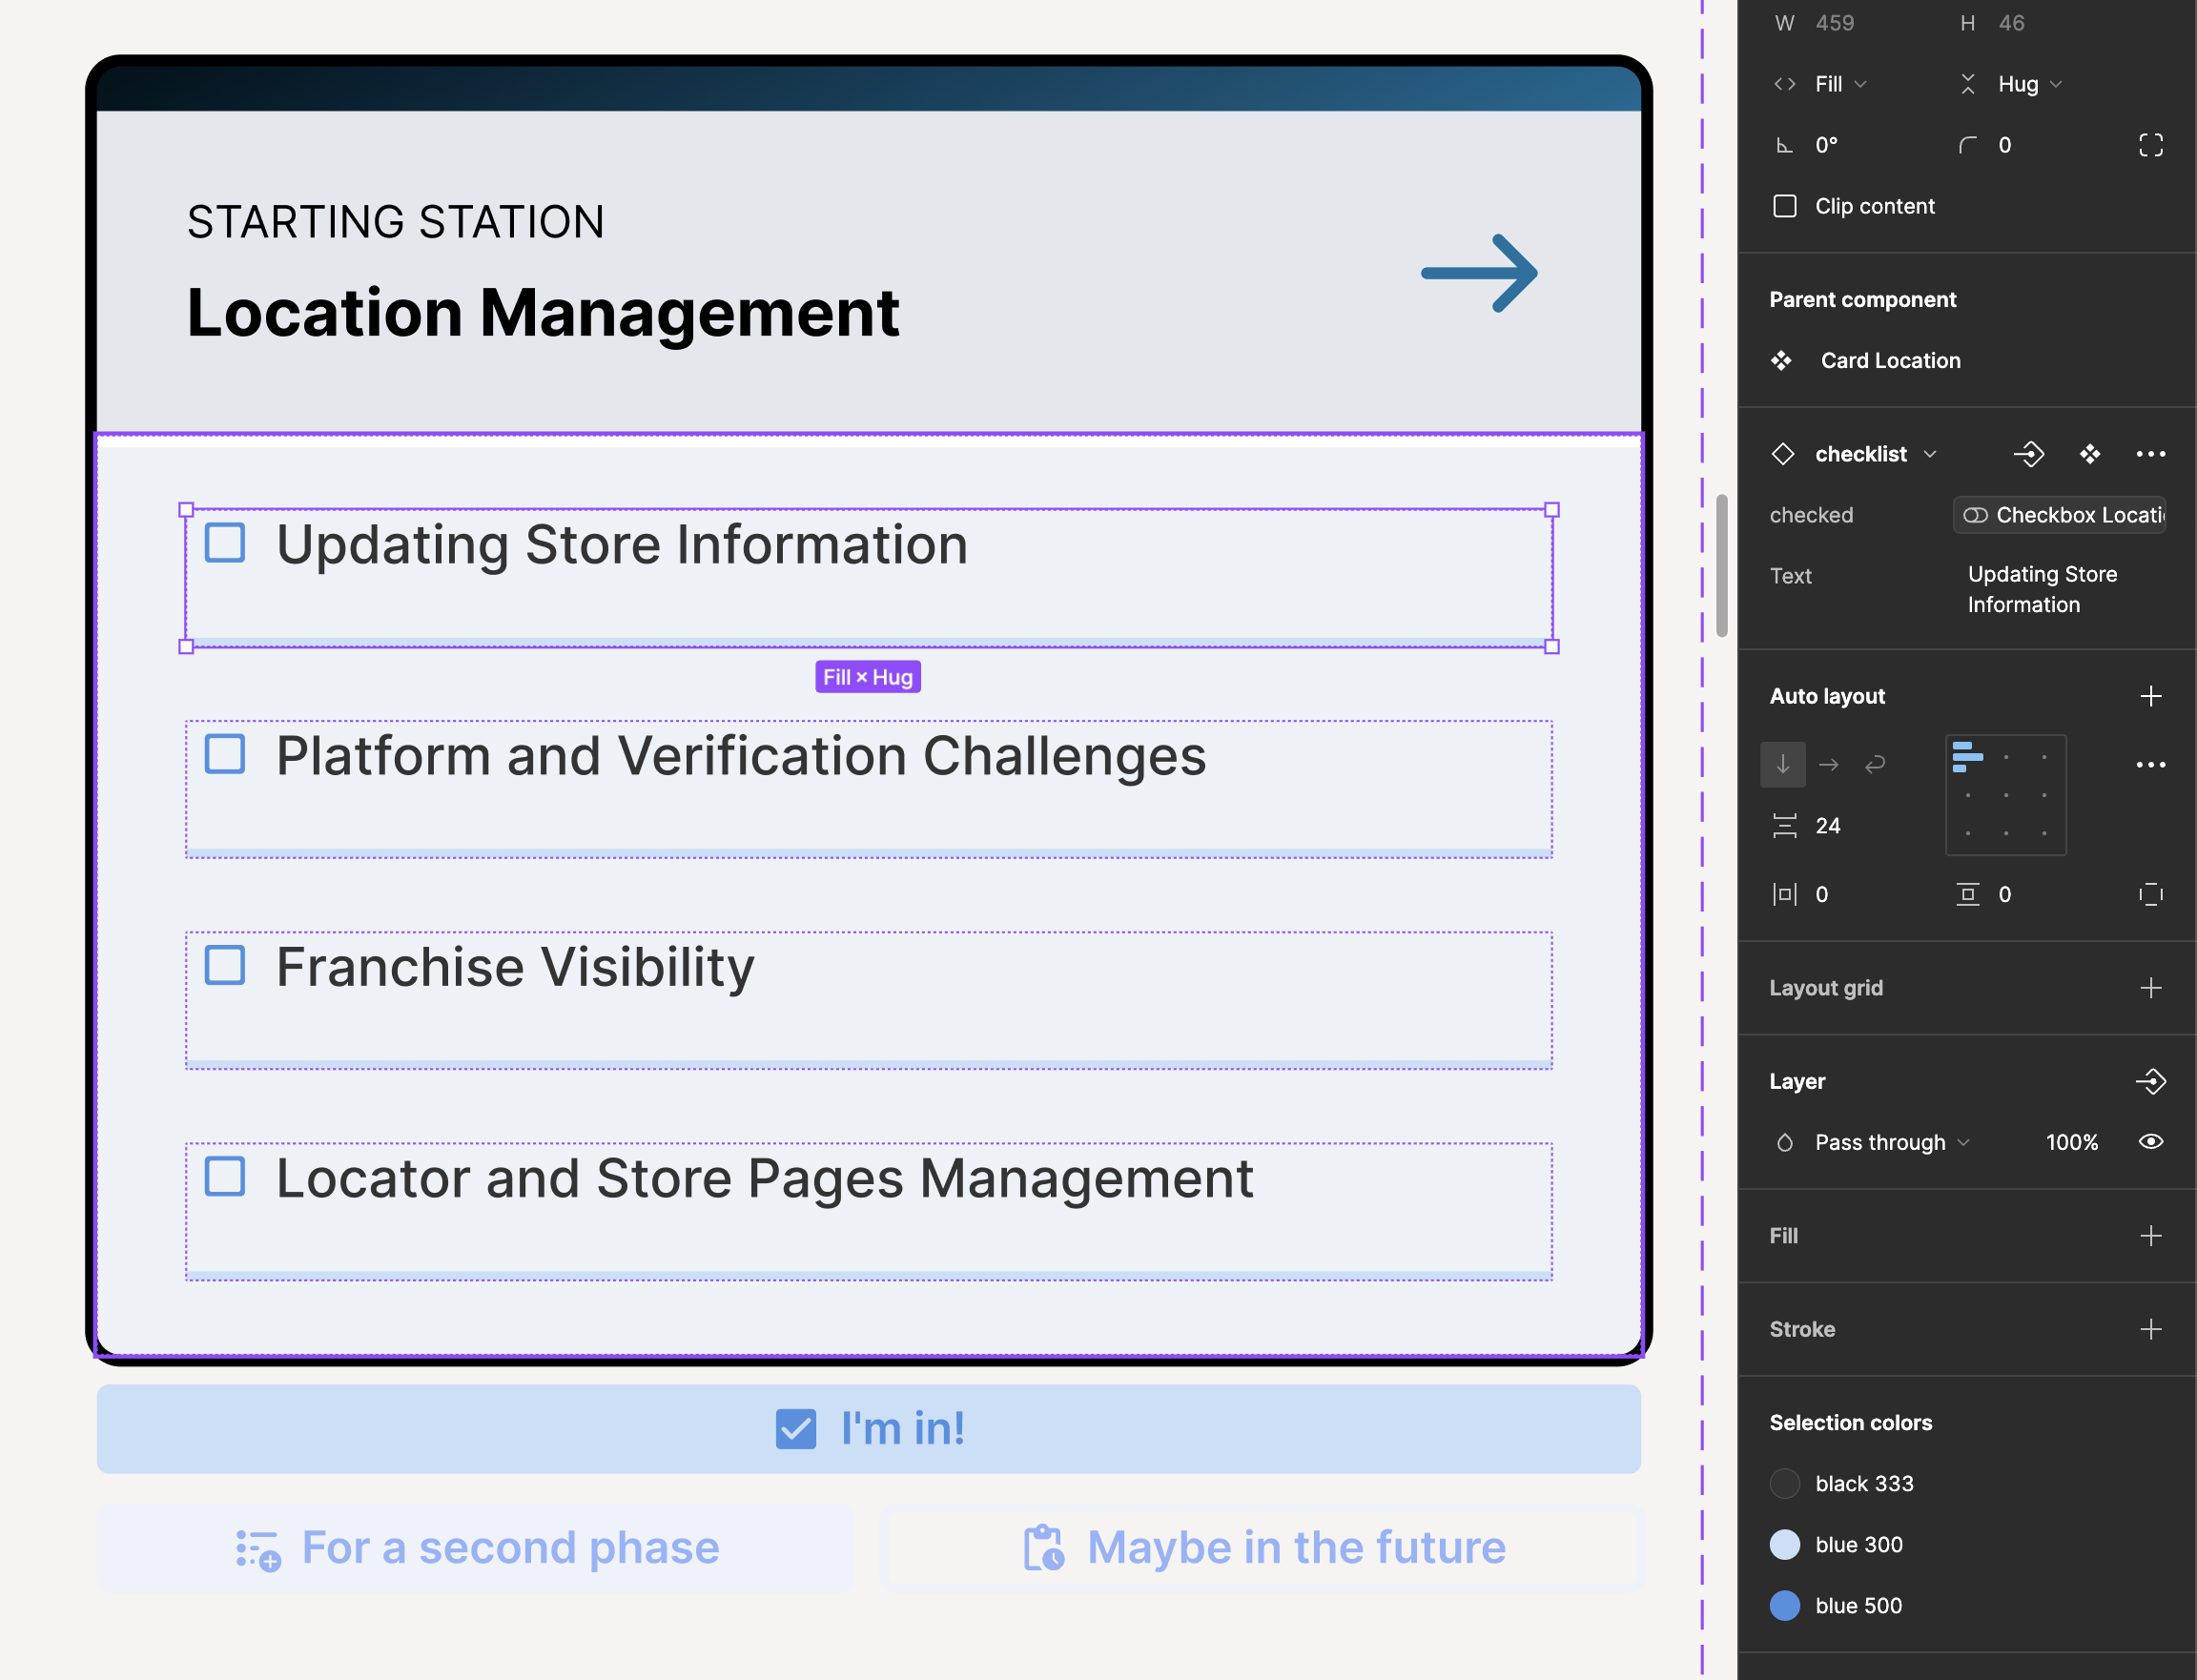
Task: Add a fill with plus icon
Action: [x=2151, y=1236]
